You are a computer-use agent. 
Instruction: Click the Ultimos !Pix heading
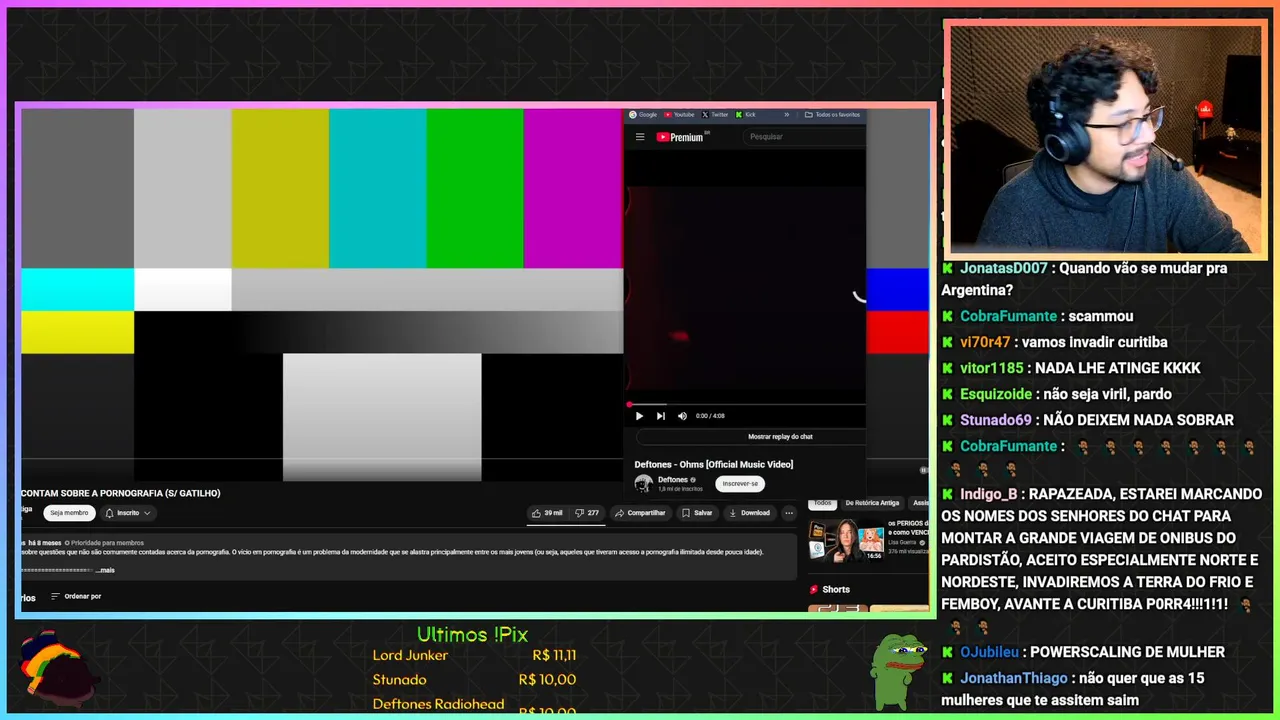[x=472, y=635]
